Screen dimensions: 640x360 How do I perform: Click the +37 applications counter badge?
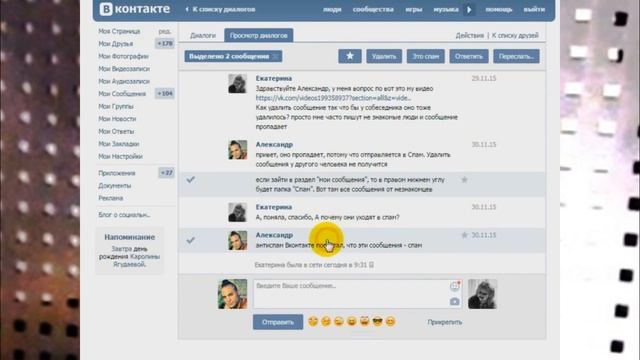click(x=166, y=173)
